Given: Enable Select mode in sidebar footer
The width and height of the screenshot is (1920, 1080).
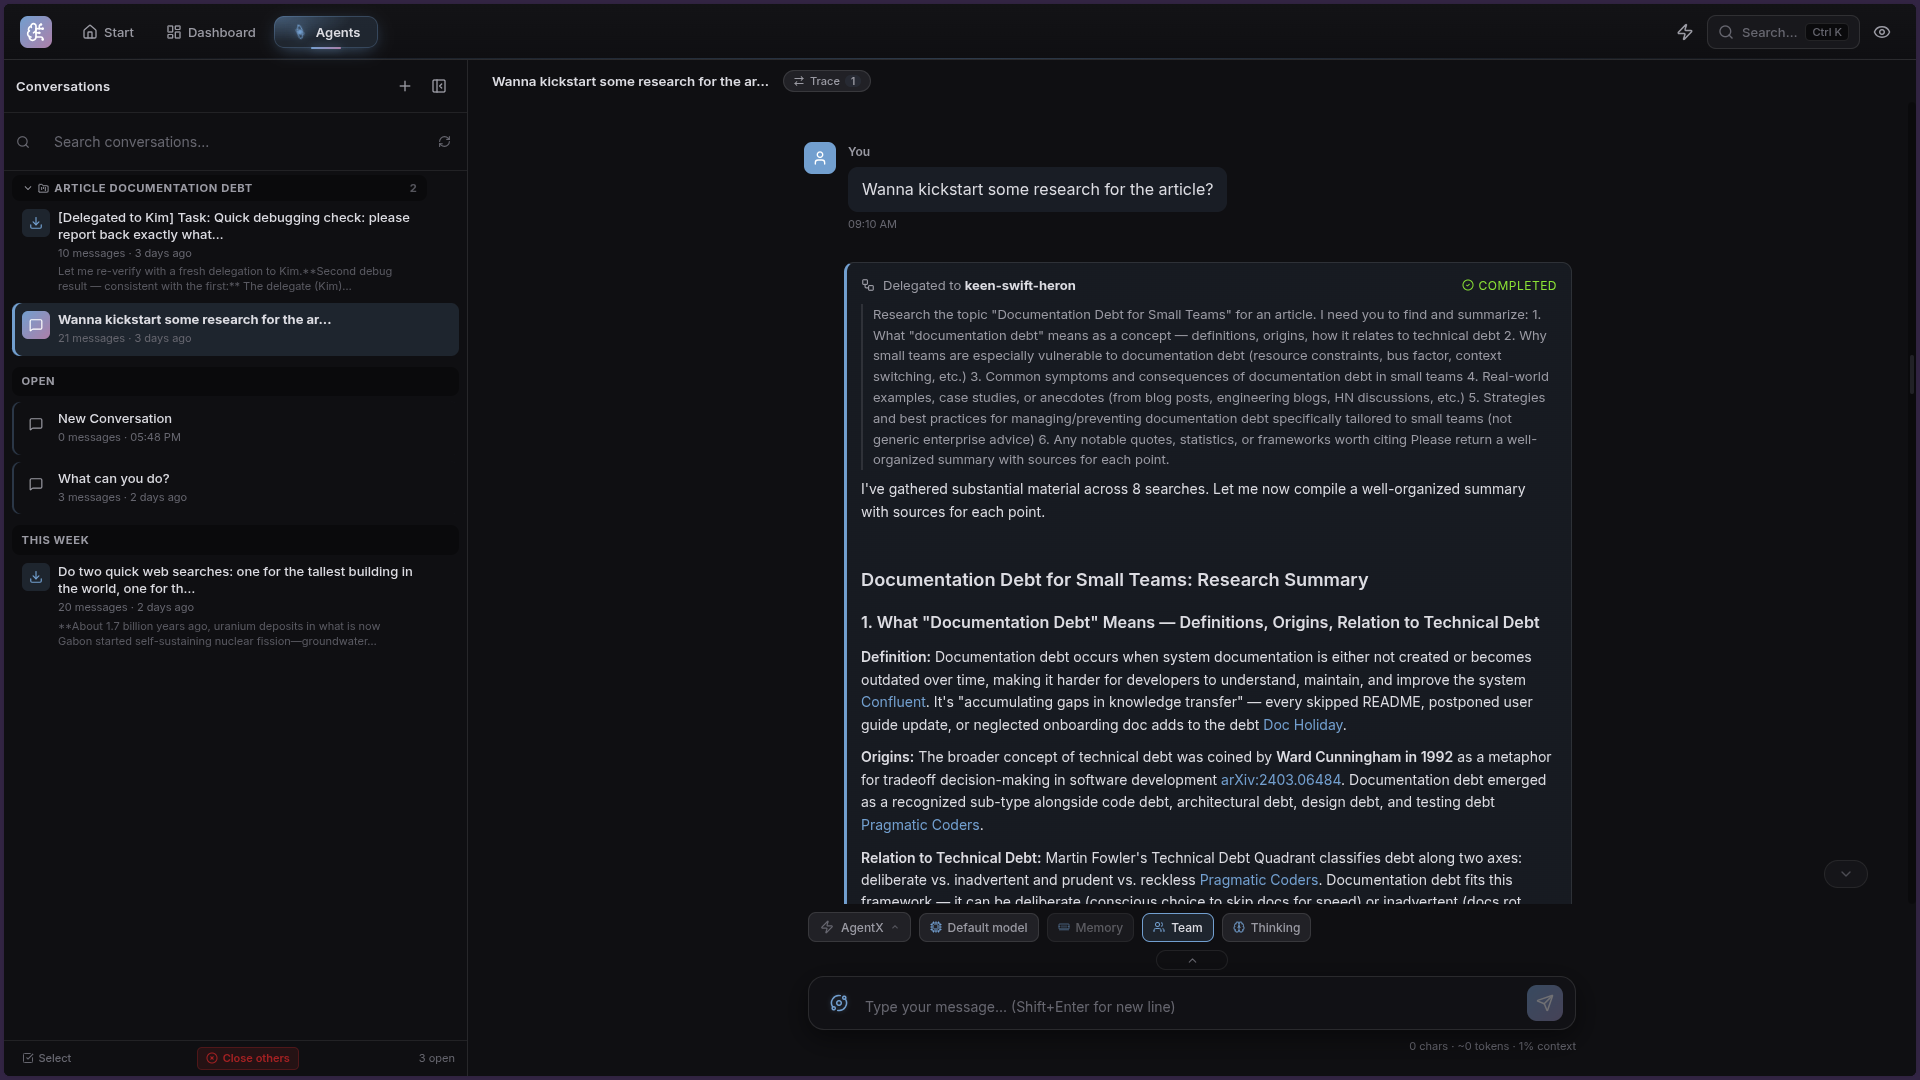Looking at the screenshot, I should [47, 1058].
